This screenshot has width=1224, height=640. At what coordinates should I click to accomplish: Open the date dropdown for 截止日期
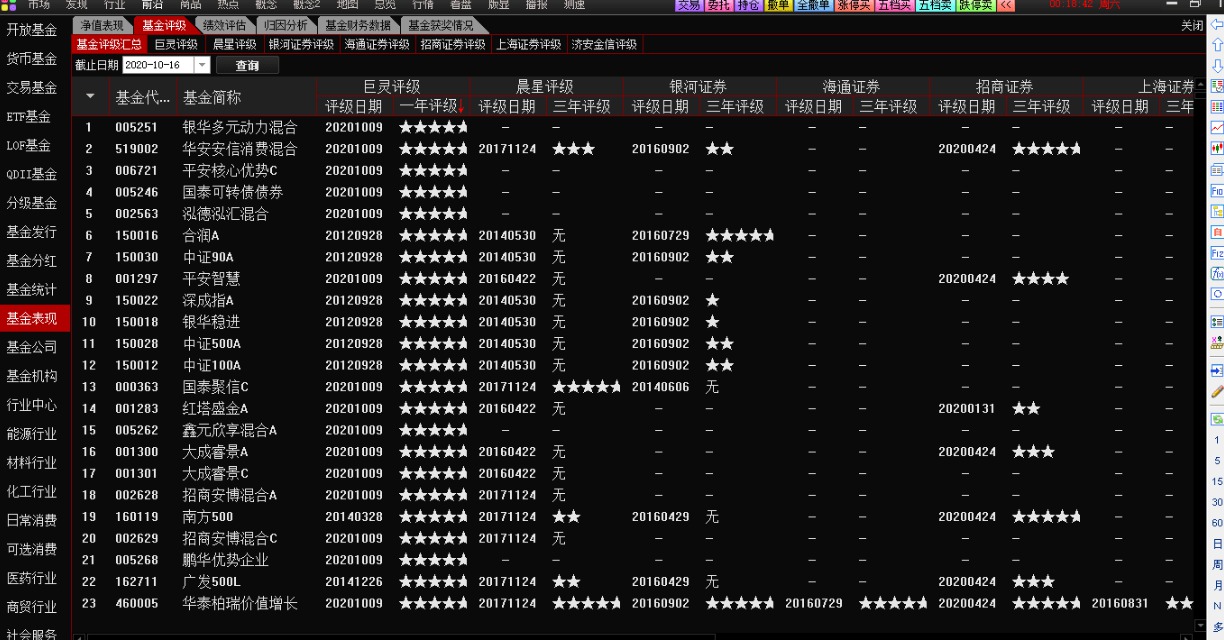click(x=202, y=65)
